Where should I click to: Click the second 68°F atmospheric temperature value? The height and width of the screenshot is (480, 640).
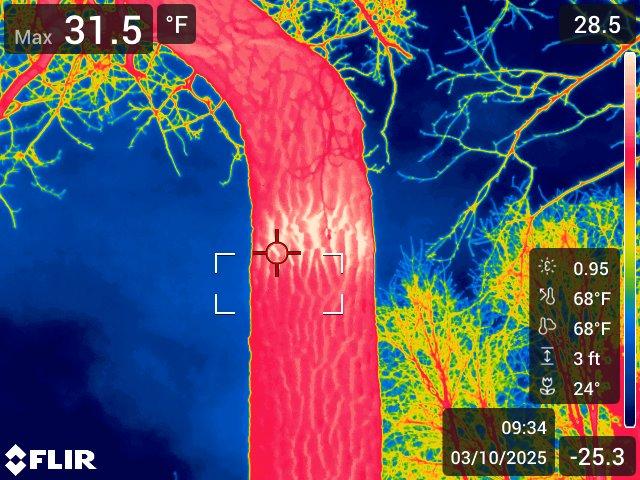coord(592,329)
